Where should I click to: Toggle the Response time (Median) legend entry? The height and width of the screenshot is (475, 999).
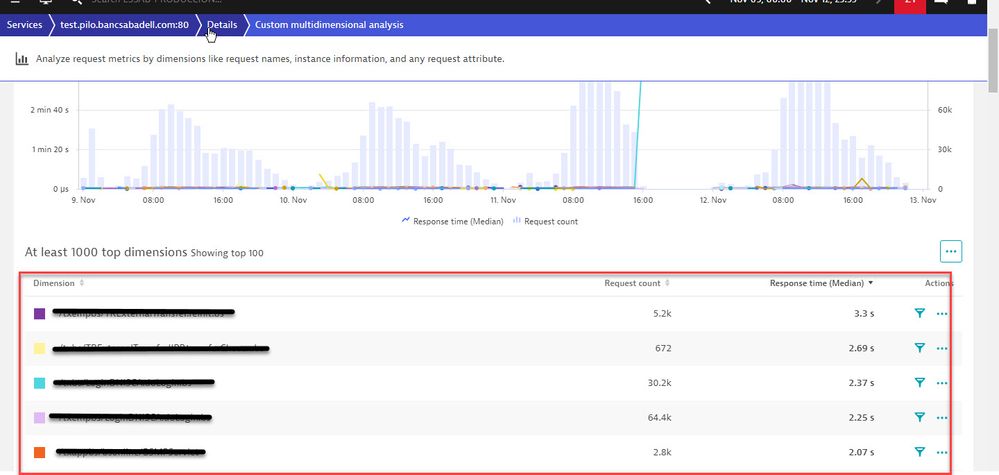pyautogui.click(x=452, y=222)
